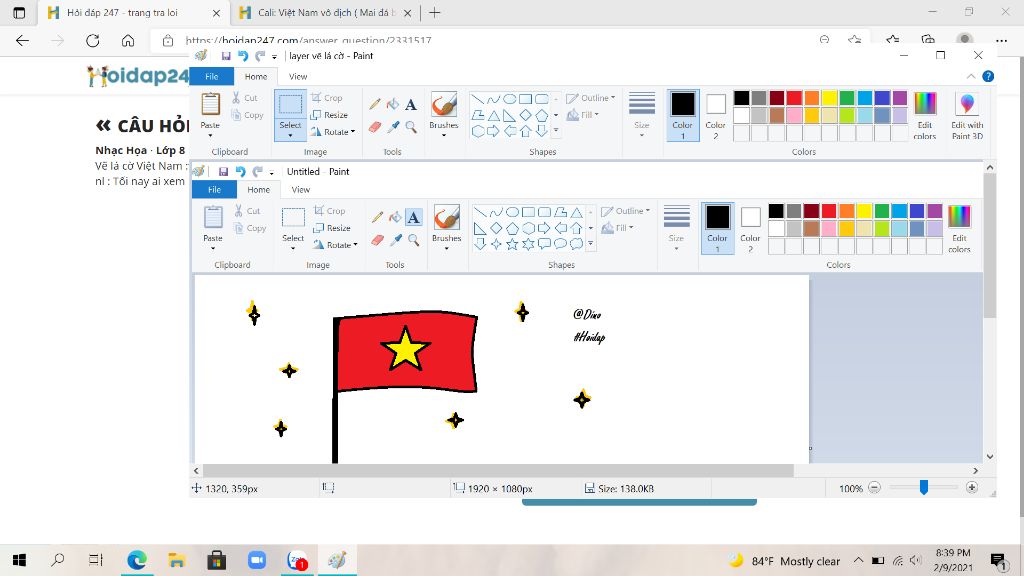This screenshot has width=1024, height=576.
Task: Click Undo arrow in Untitled Paint title bar
Action: (240, 172)
